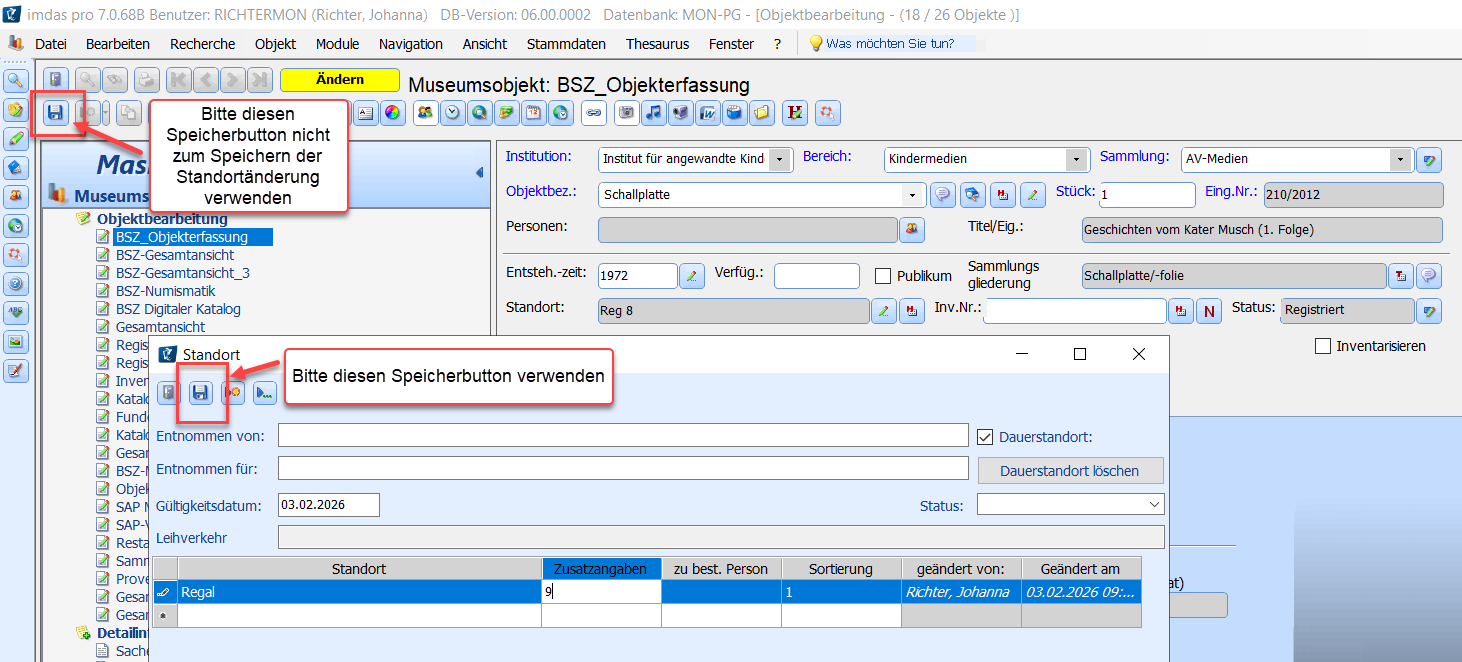
Task: Open the Status dropdown in Standort dialog
Action: pos(1154,505)
